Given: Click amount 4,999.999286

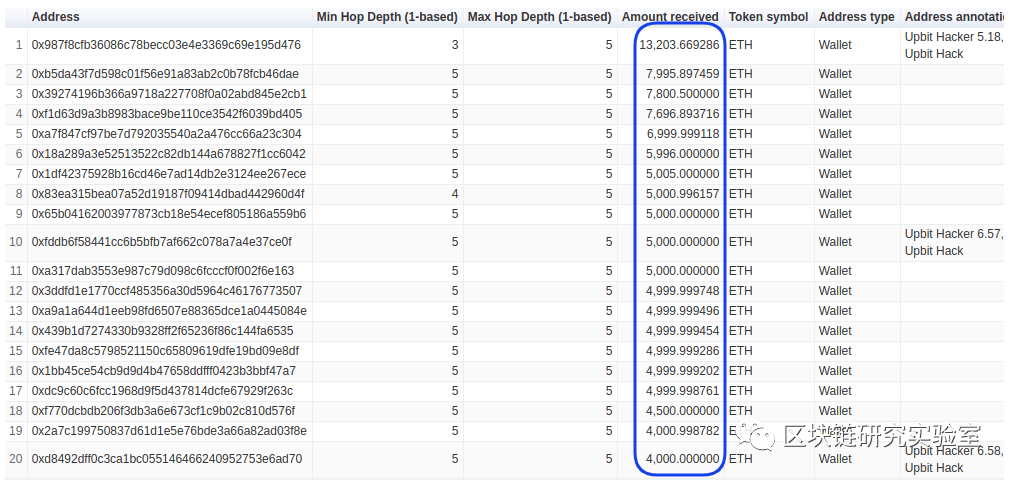Looking at the screenshot, I should click(682, 351).
